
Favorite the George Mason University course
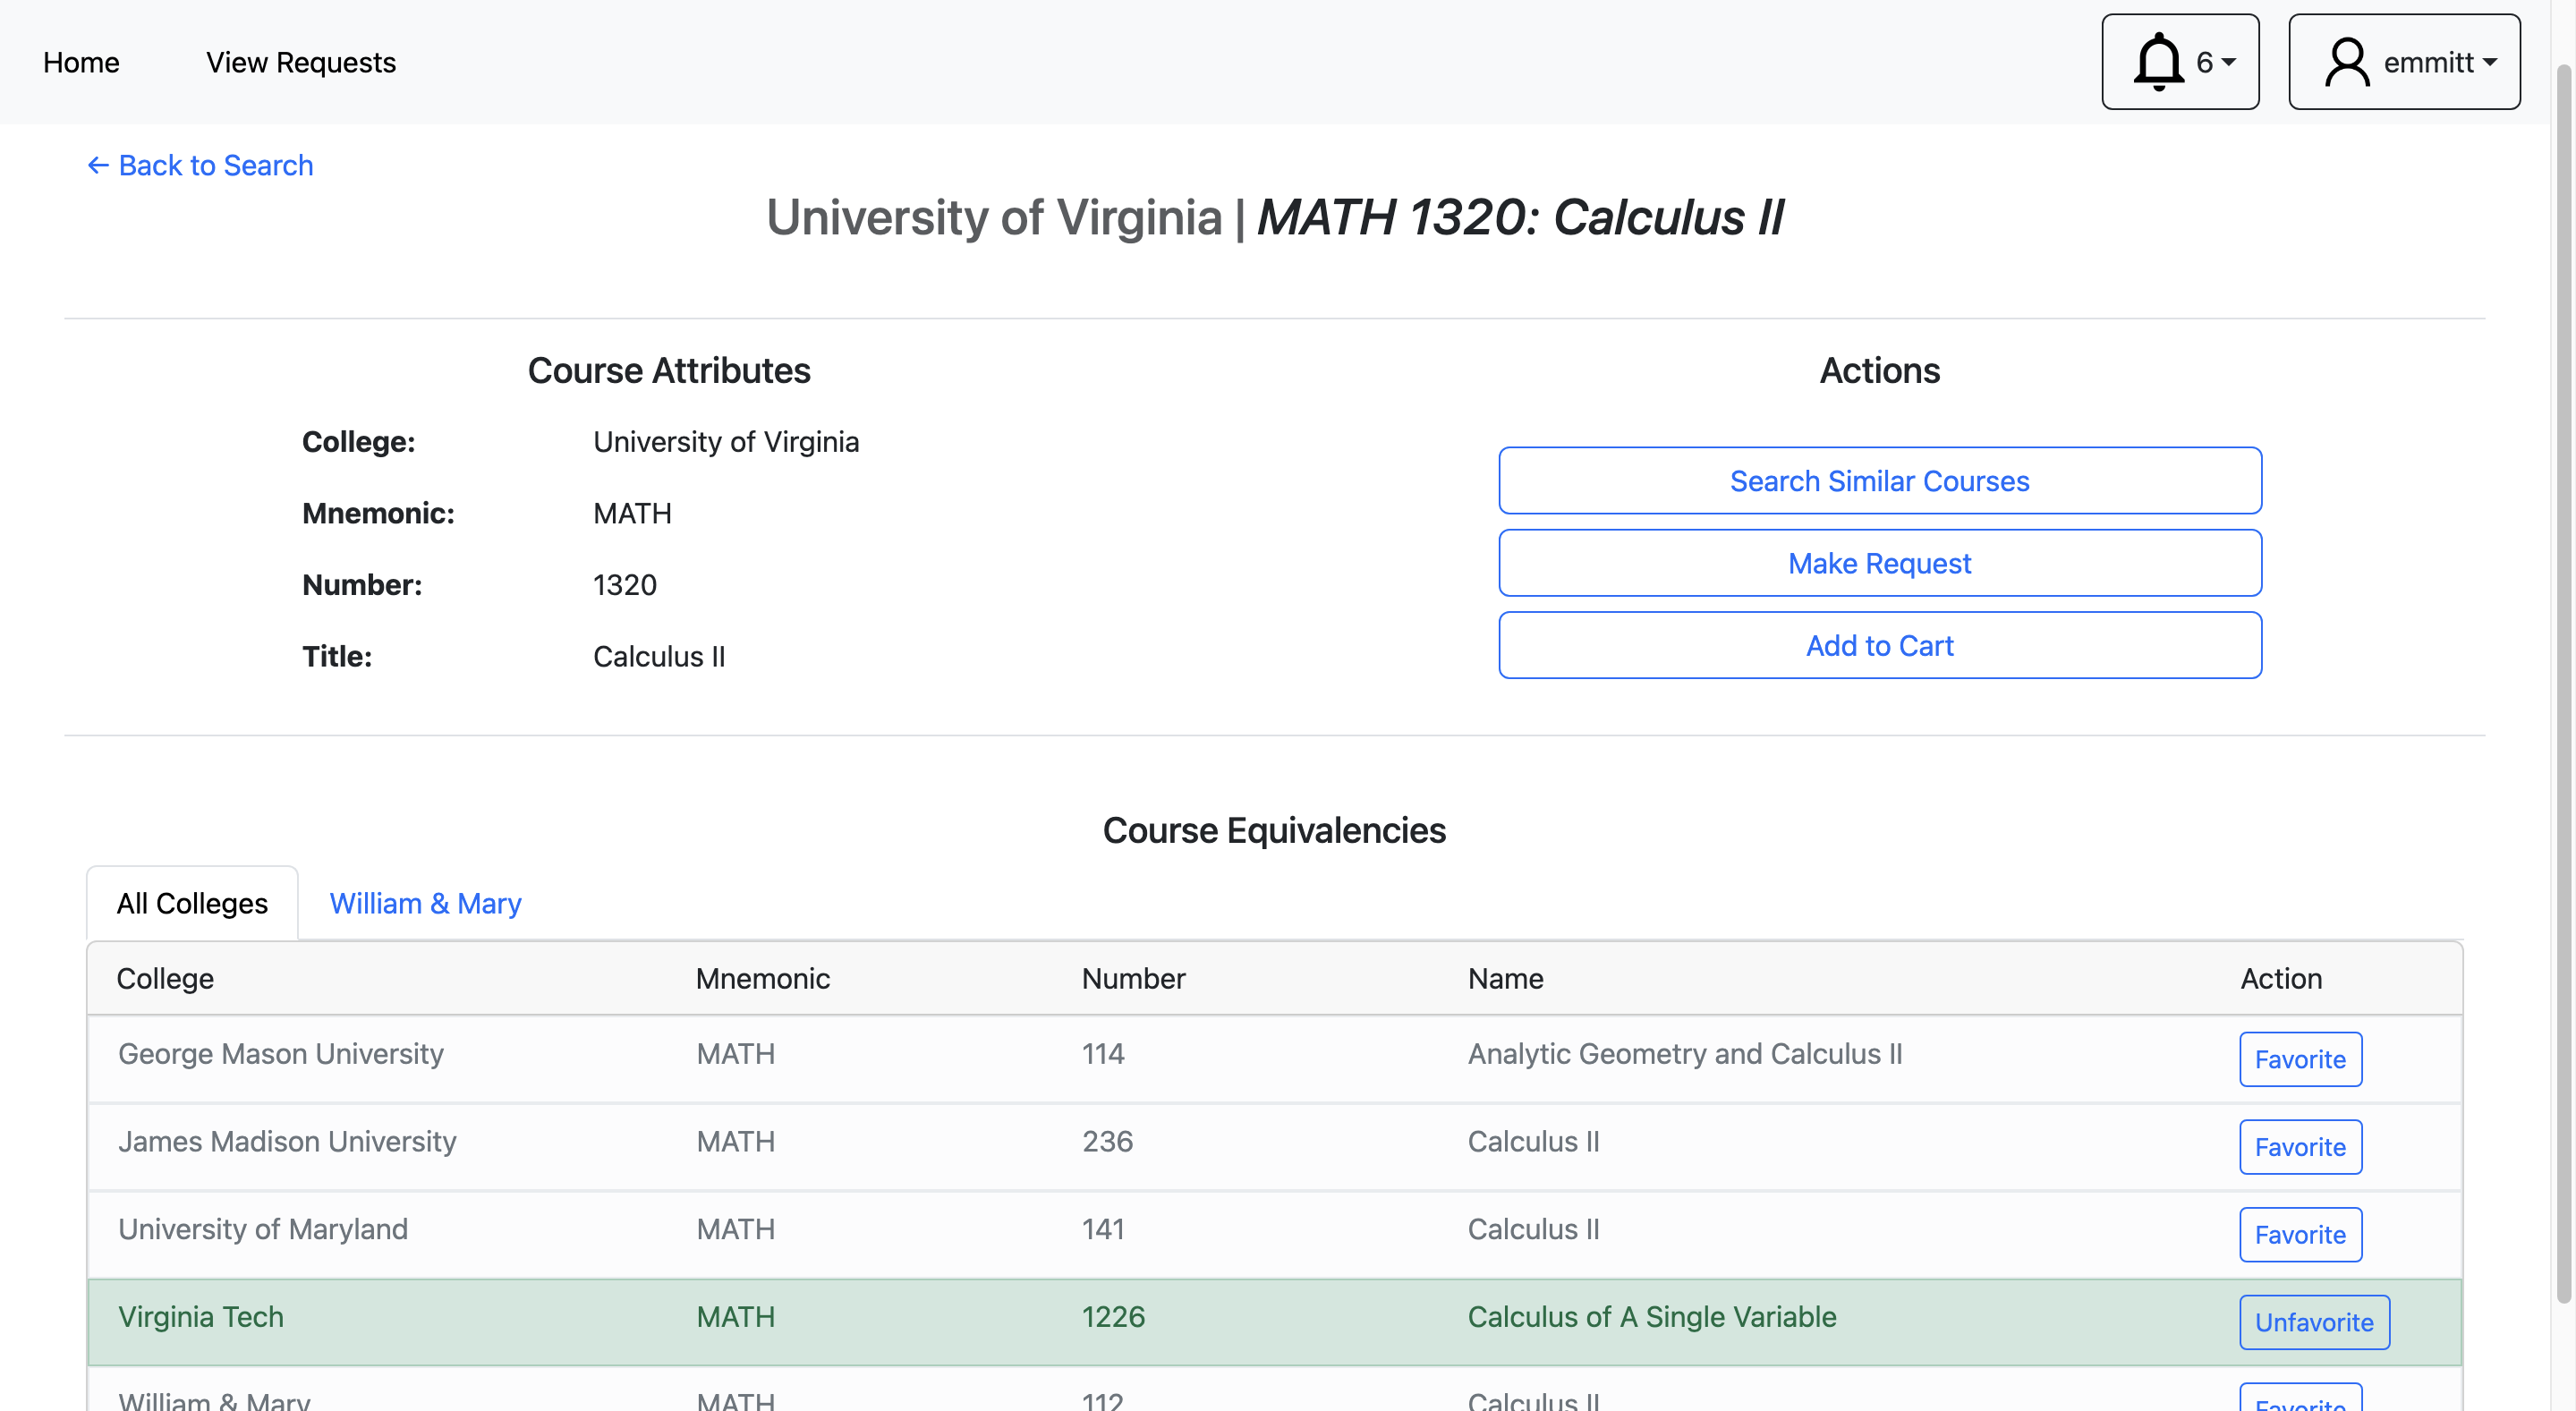coord(2300,1059)
